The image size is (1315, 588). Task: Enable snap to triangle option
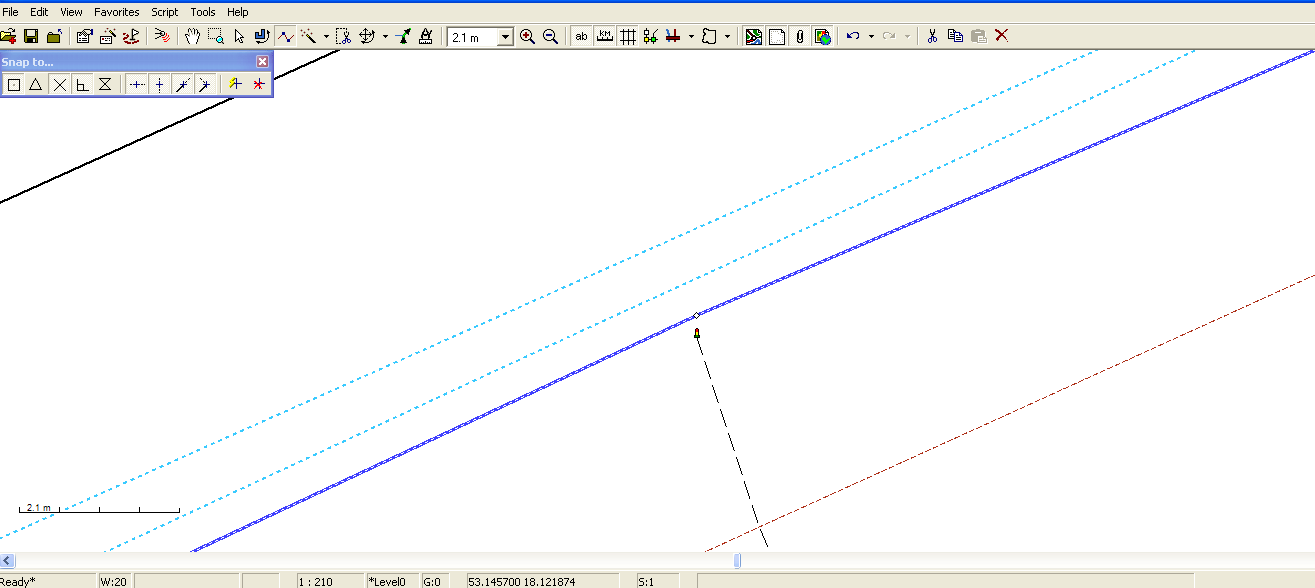point(36,85)
